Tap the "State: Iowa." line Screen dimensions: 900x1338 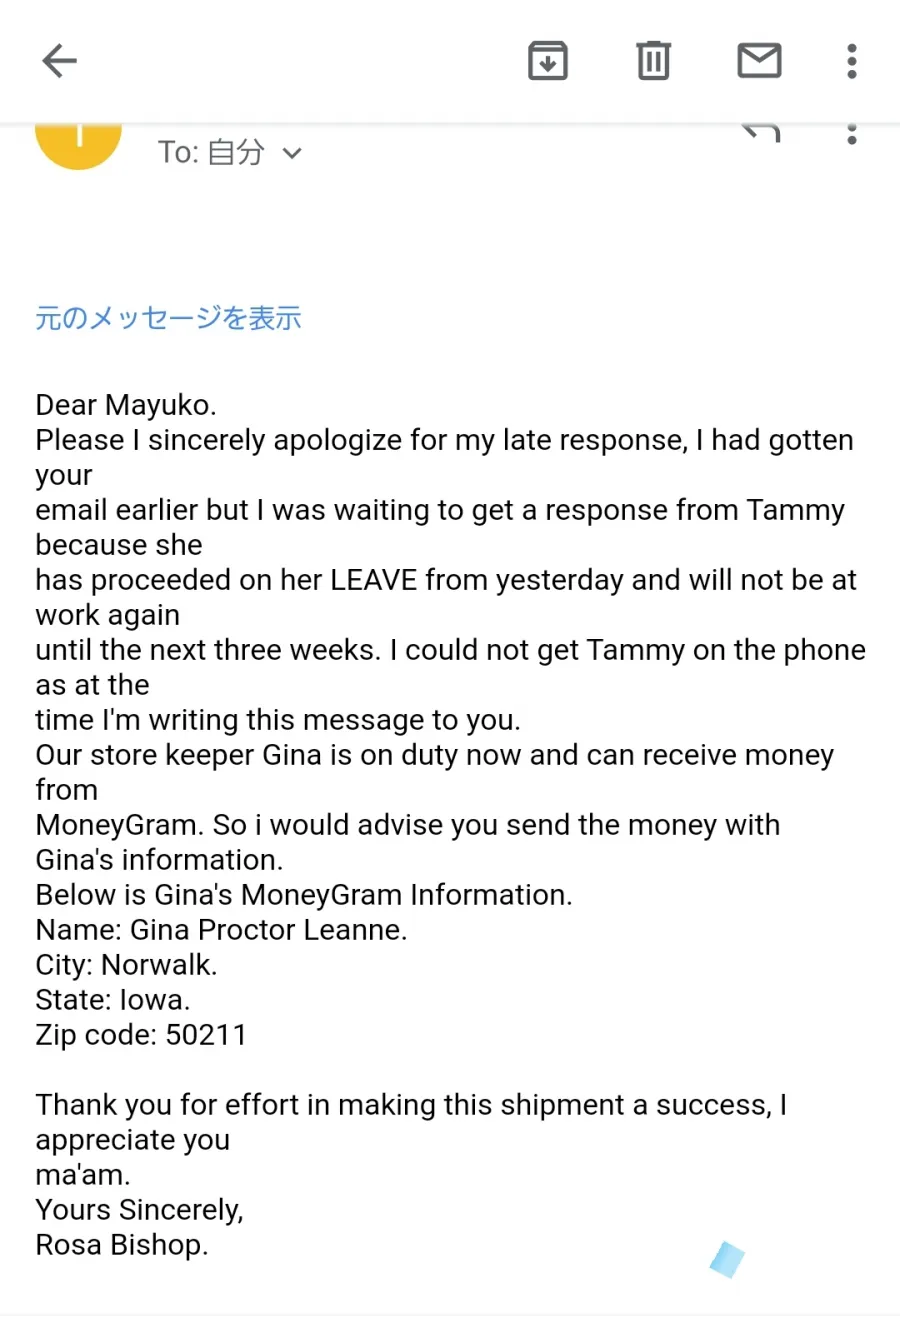tap(113, 1000)
